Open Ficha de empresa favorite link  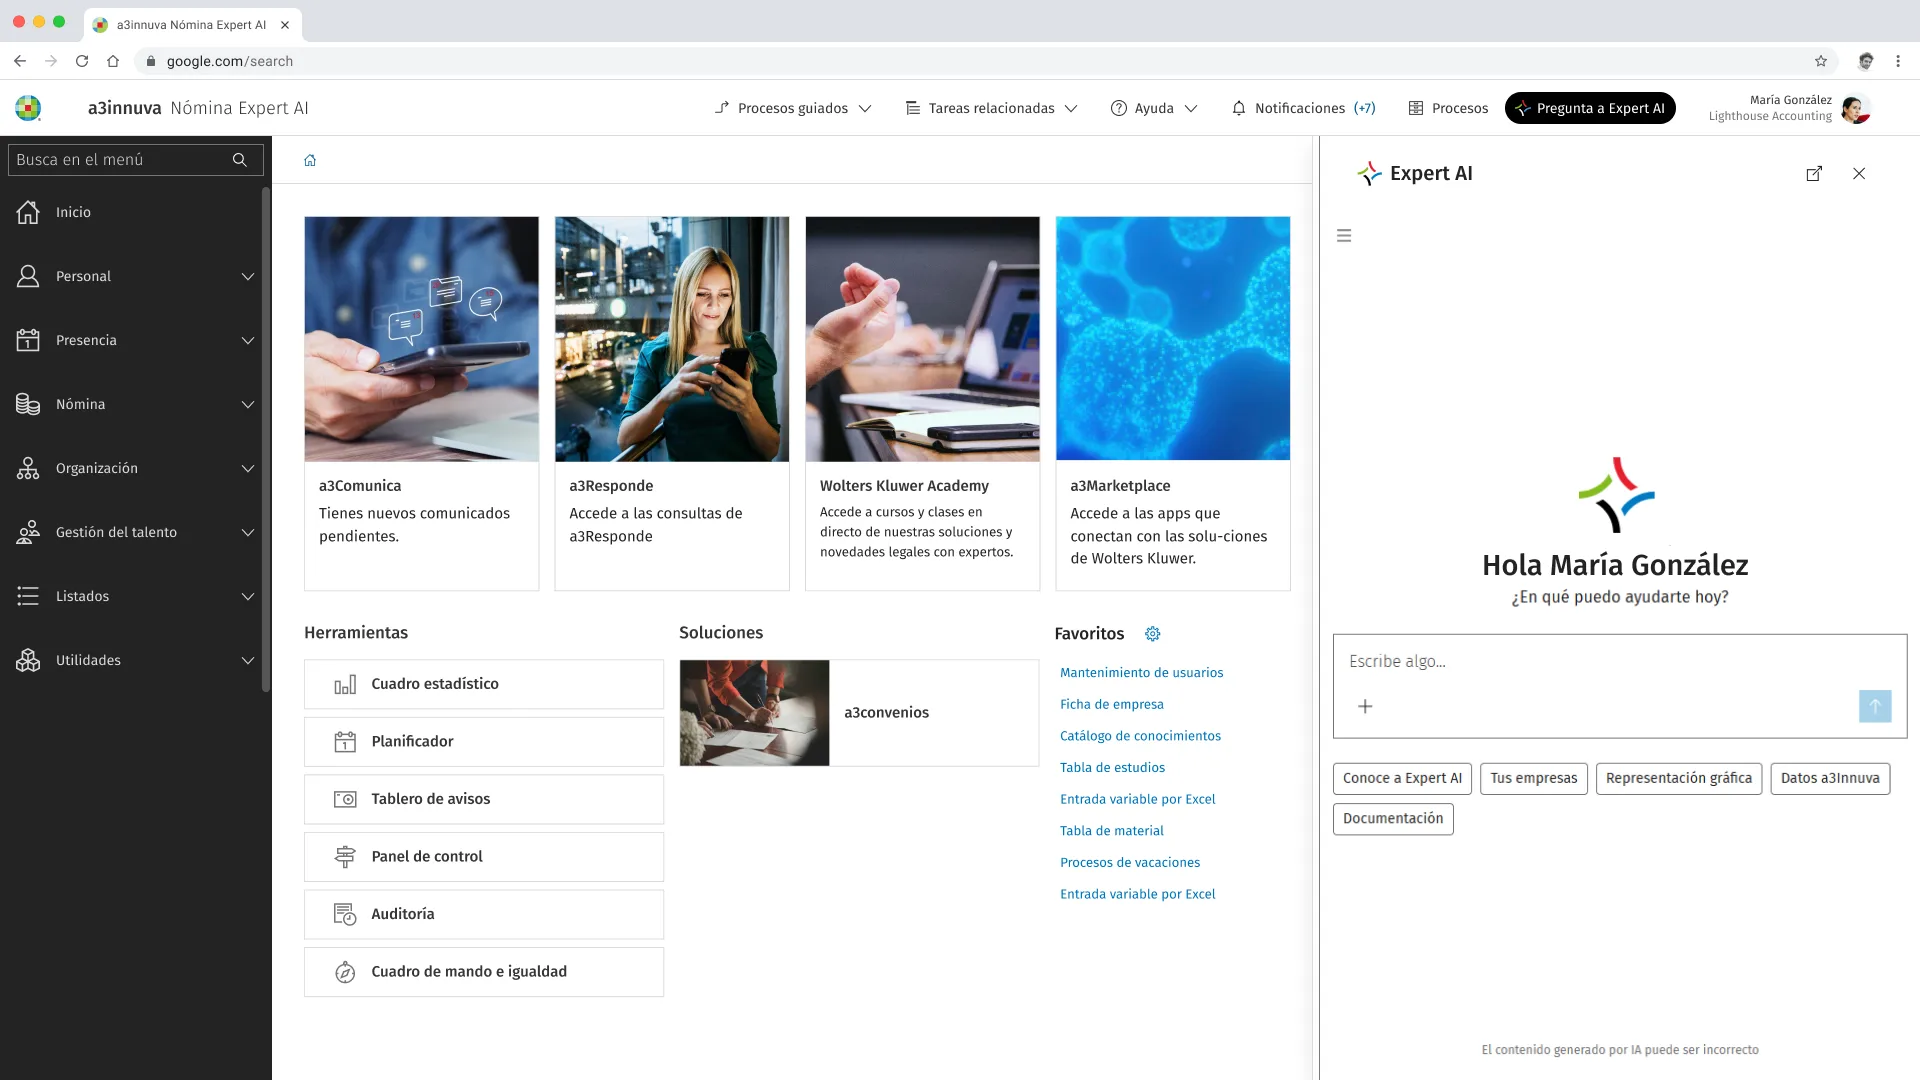1111,704
